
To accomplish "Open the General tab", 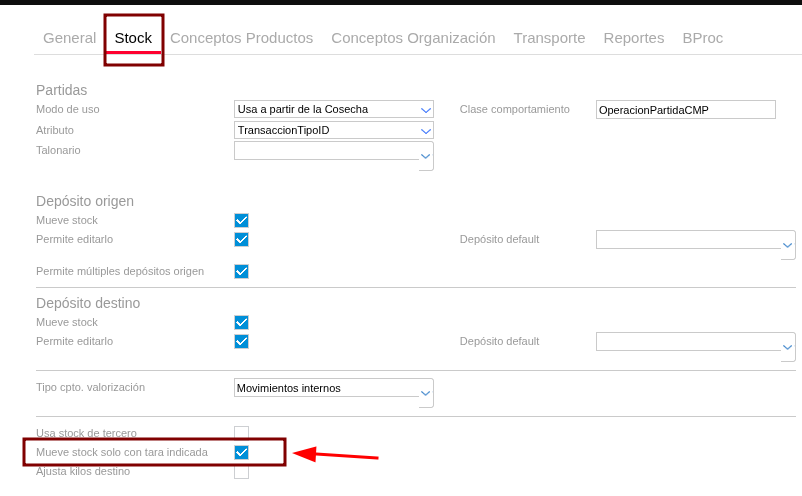I will pyautogui.click(x=69, y=38).
